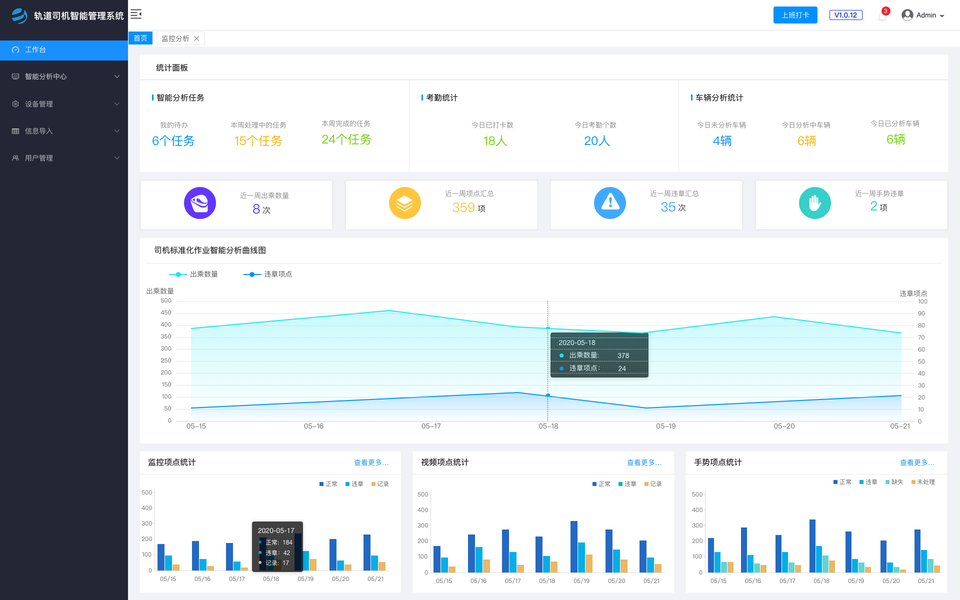Viewport: 960px width, 600px height.
Task: Expand 用户管理 menu chevron
Action: pyautogui.click(x=117, y=158)
